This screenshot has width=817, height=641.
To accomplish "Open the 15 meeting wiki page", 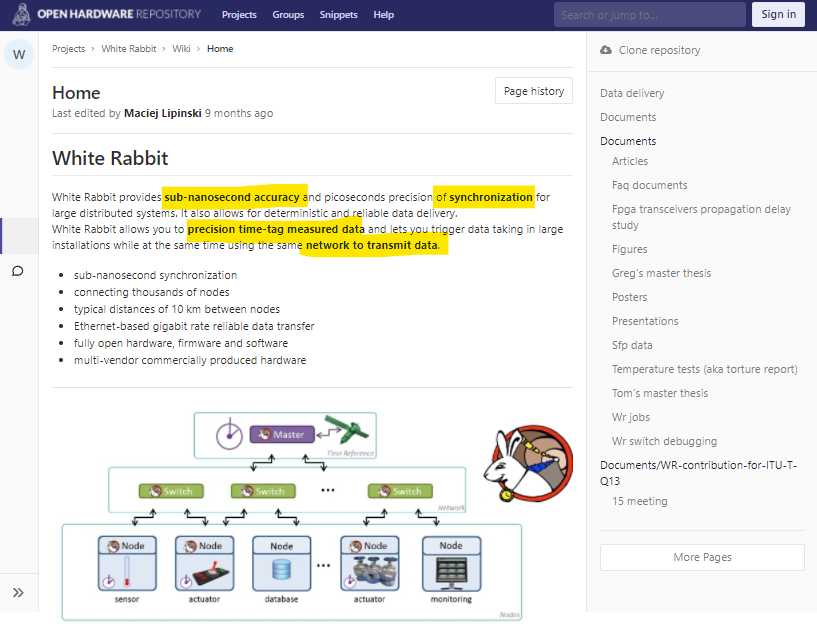I will coord(640,501).
